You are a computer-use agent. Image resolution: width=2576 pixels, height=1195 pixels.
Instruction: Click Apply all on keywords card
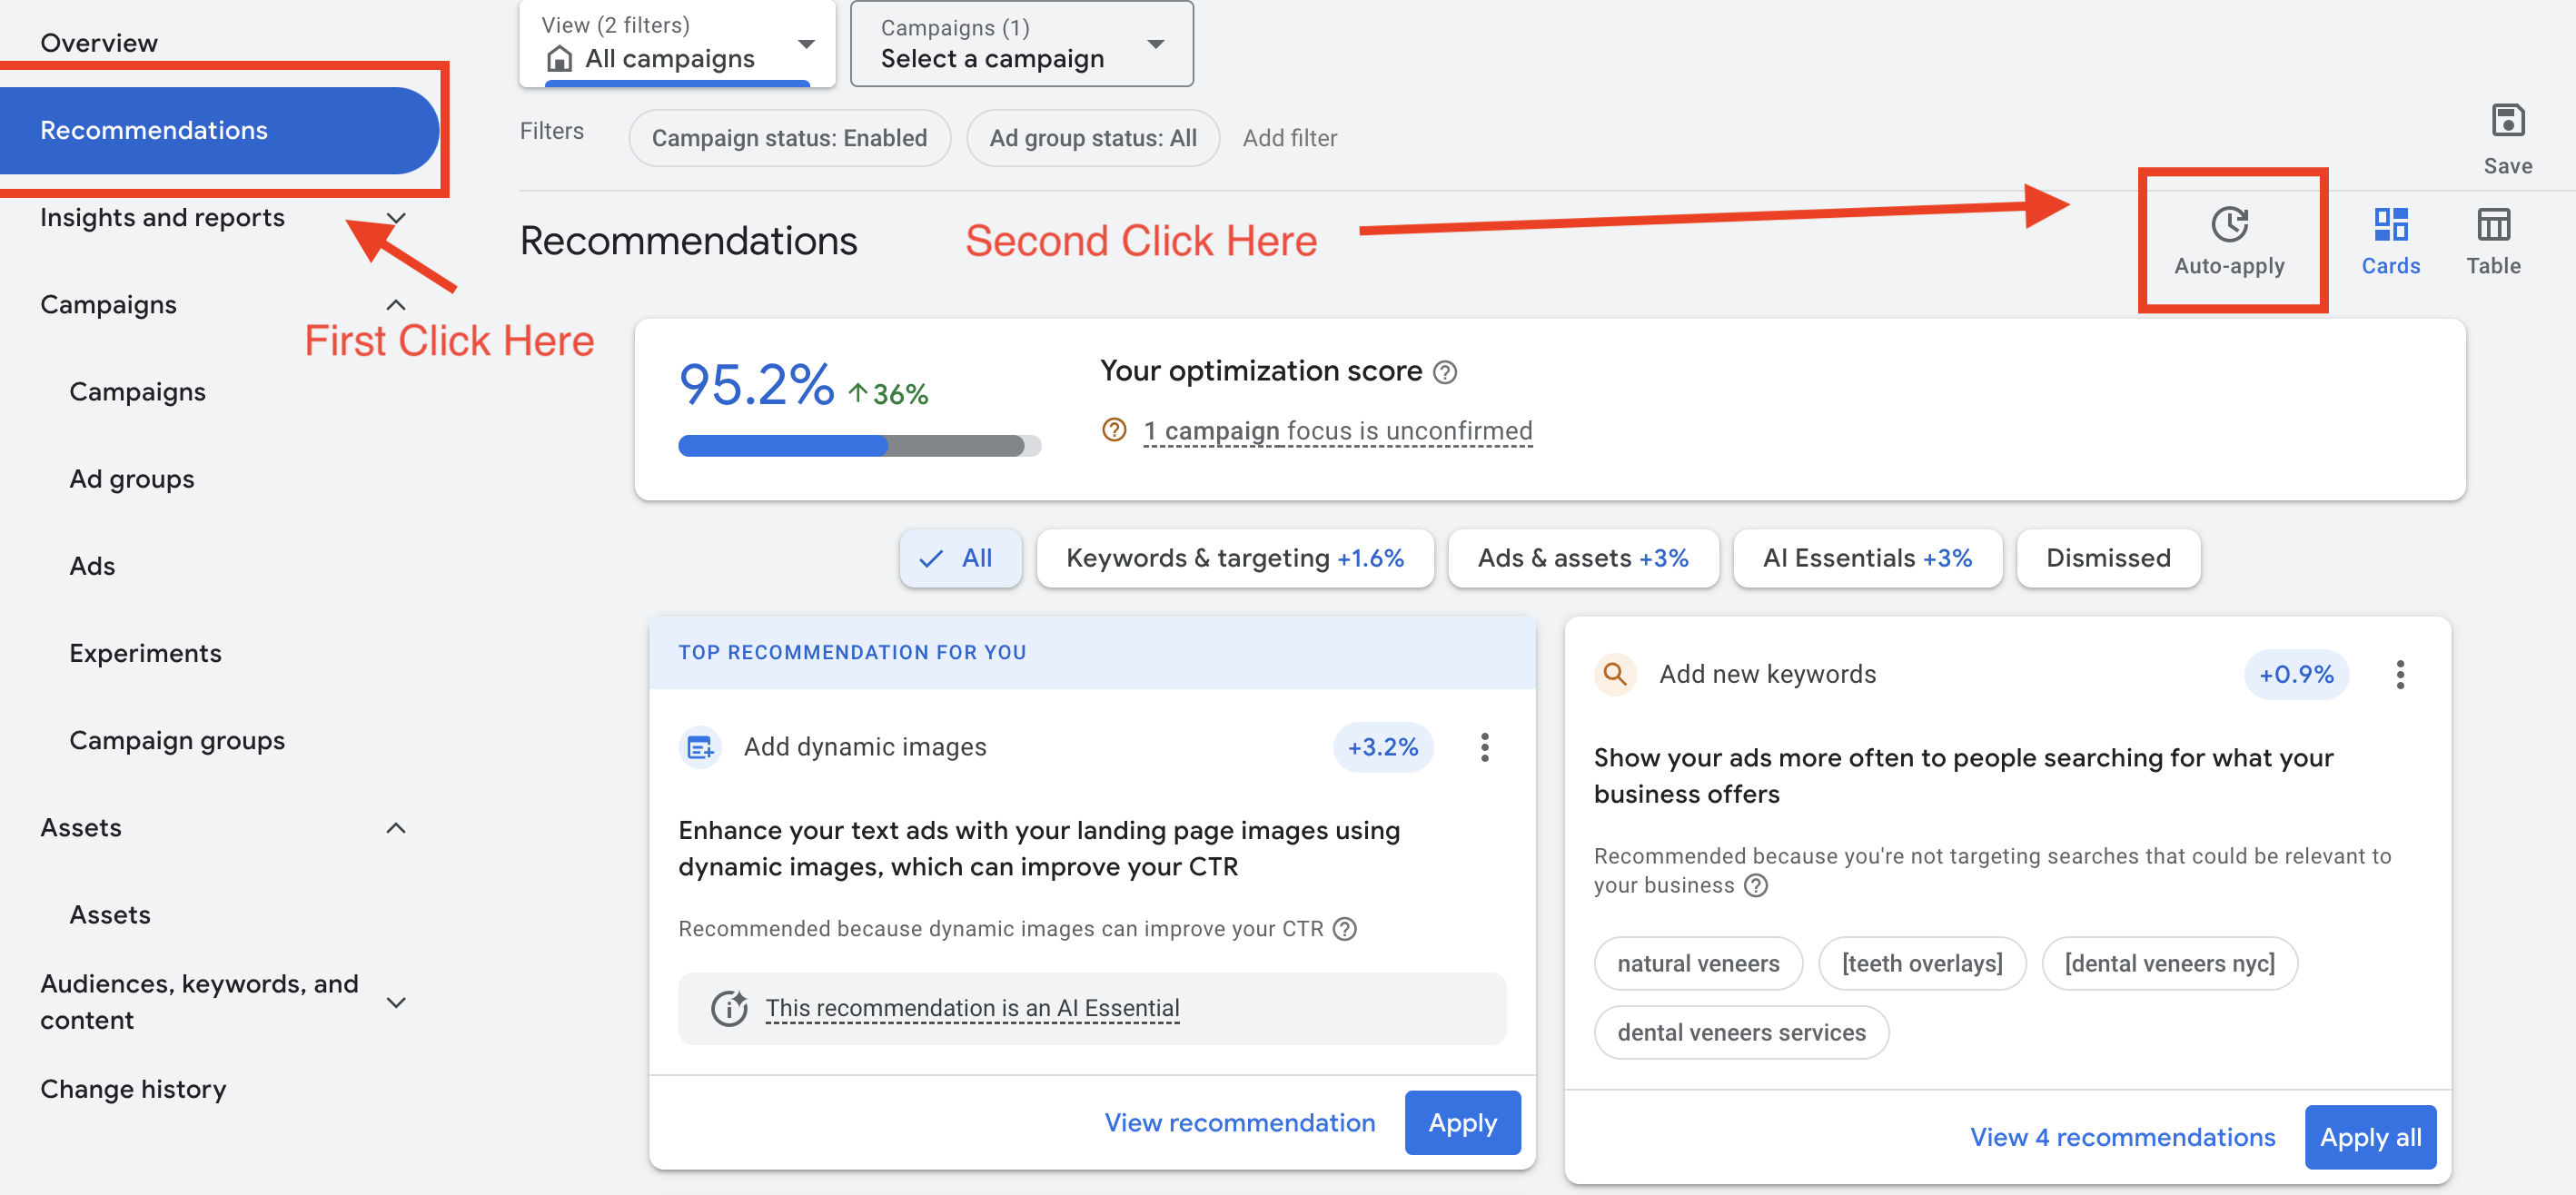tap(2370, 1138)
